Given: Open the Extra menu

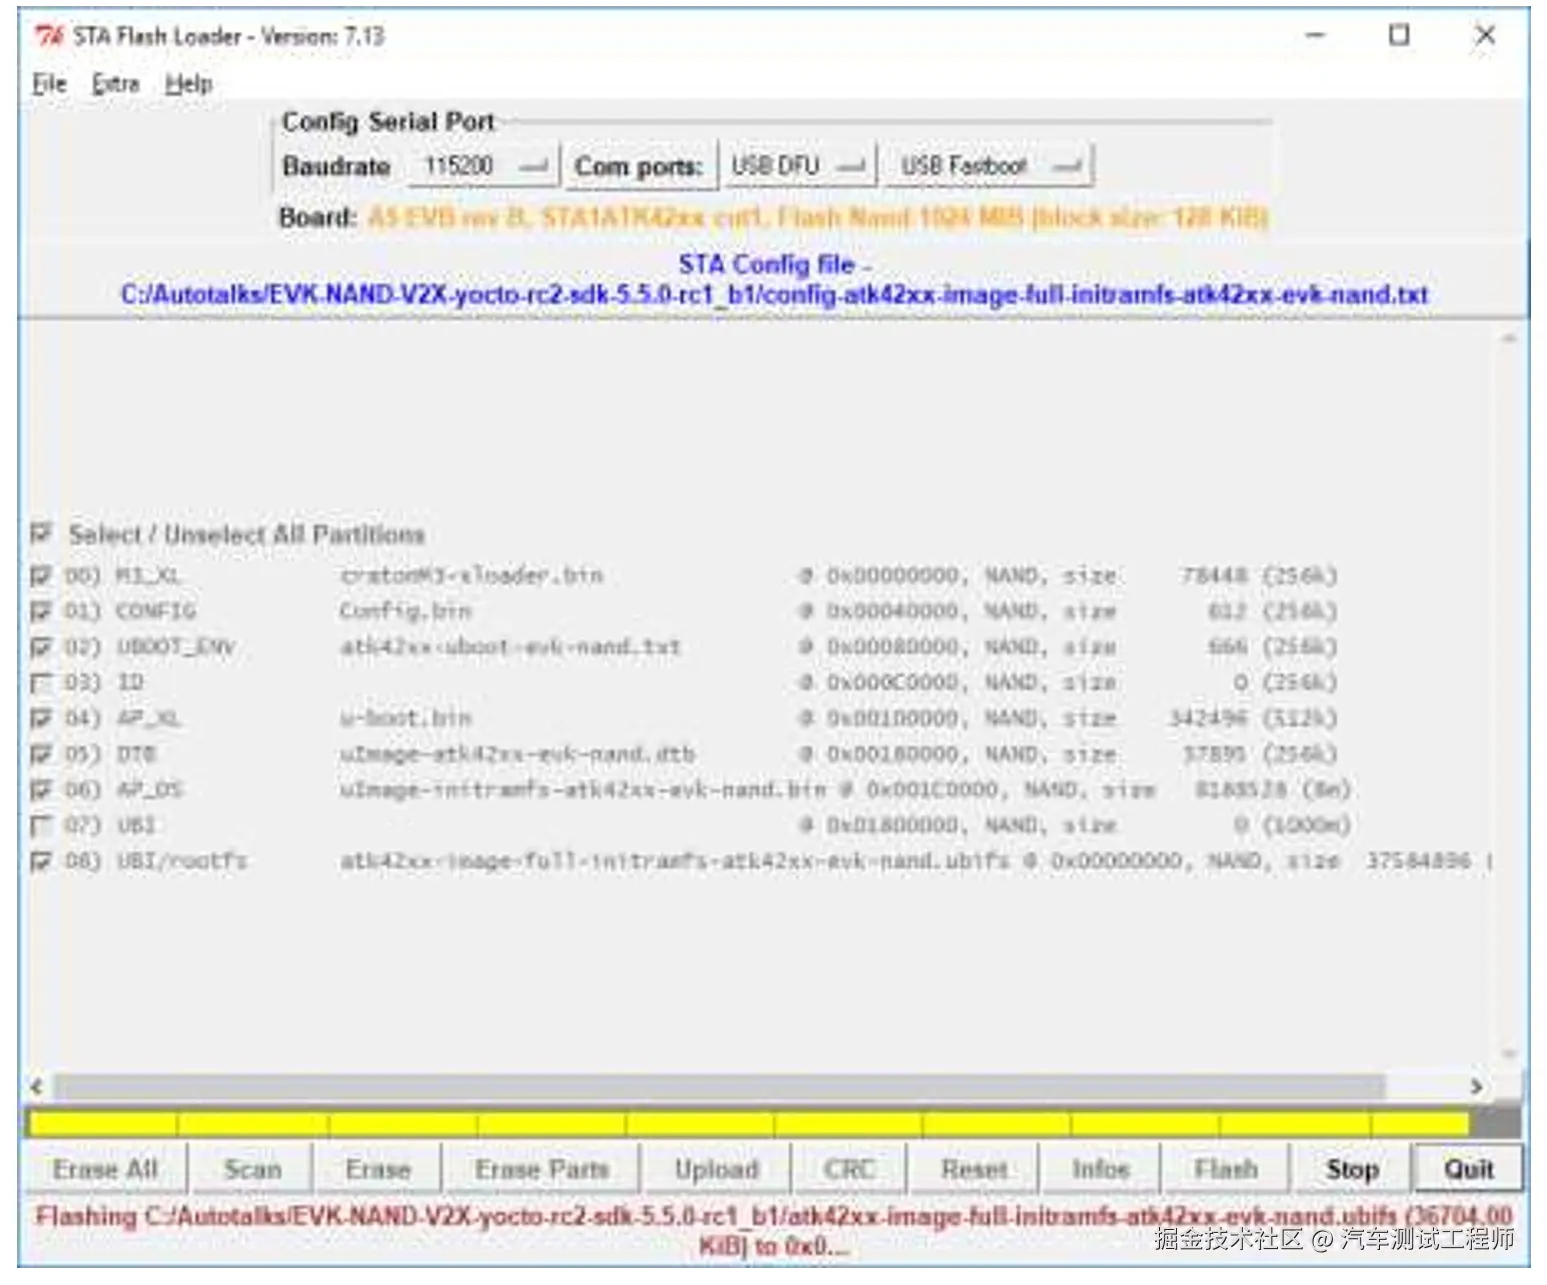Looking at the screenshot, I should tap(116, 84).
